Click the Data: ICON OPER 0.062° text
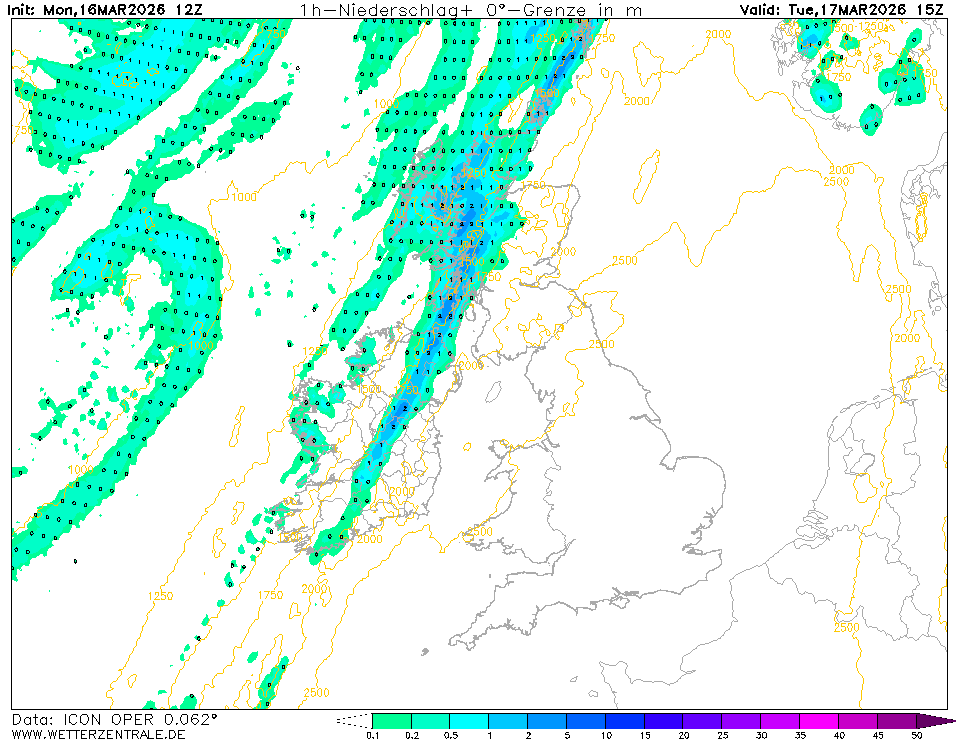Image resolution: width=959 pixels, height=741 pixels. (114, 719)
